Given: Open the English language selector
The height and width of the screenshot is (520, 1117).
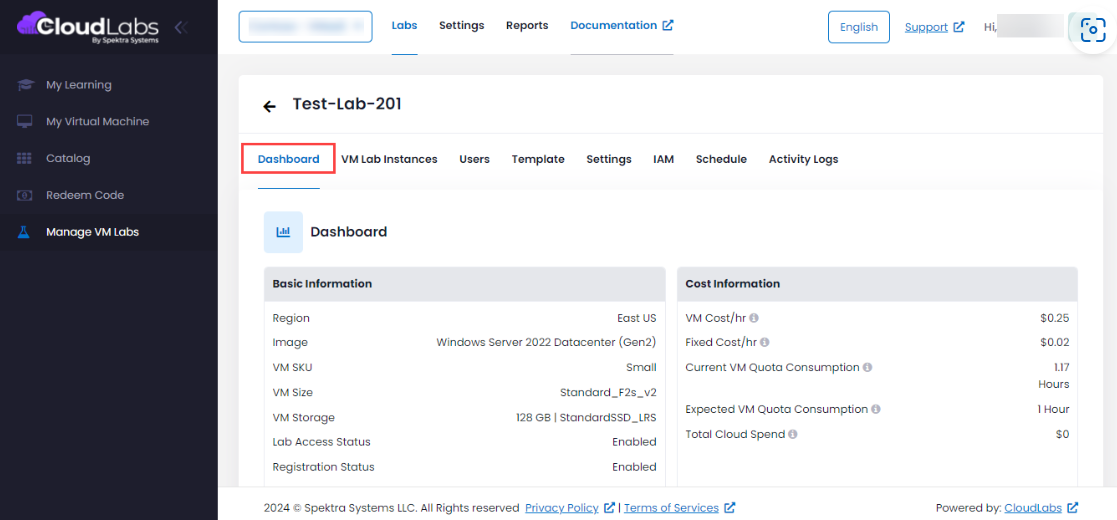Looking at the screenshot, I should coord(859,27).
